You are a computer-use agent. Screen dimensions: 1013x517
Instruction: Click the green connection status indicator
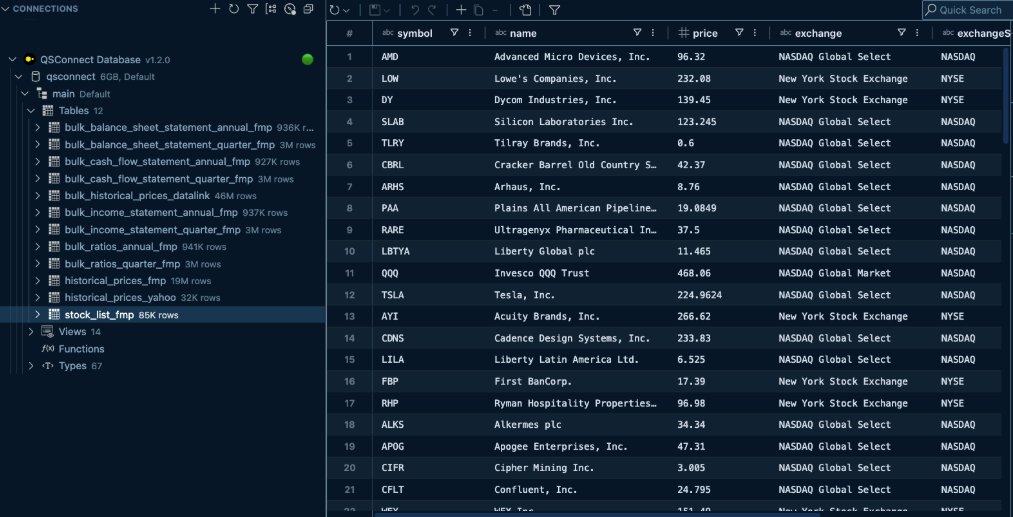pos(308,59)
